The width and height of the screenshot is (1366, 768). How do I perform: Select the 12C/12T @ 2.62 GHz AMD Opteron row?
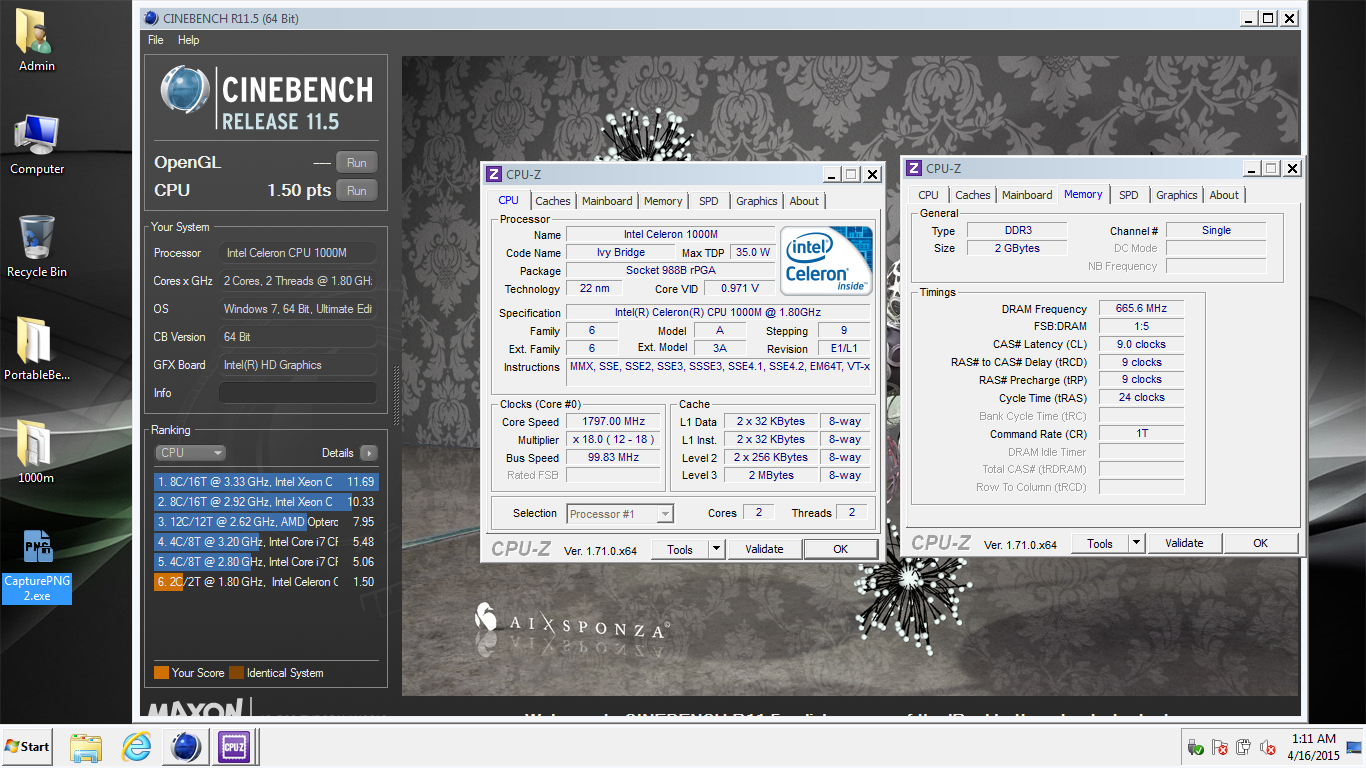click(266, 522)
